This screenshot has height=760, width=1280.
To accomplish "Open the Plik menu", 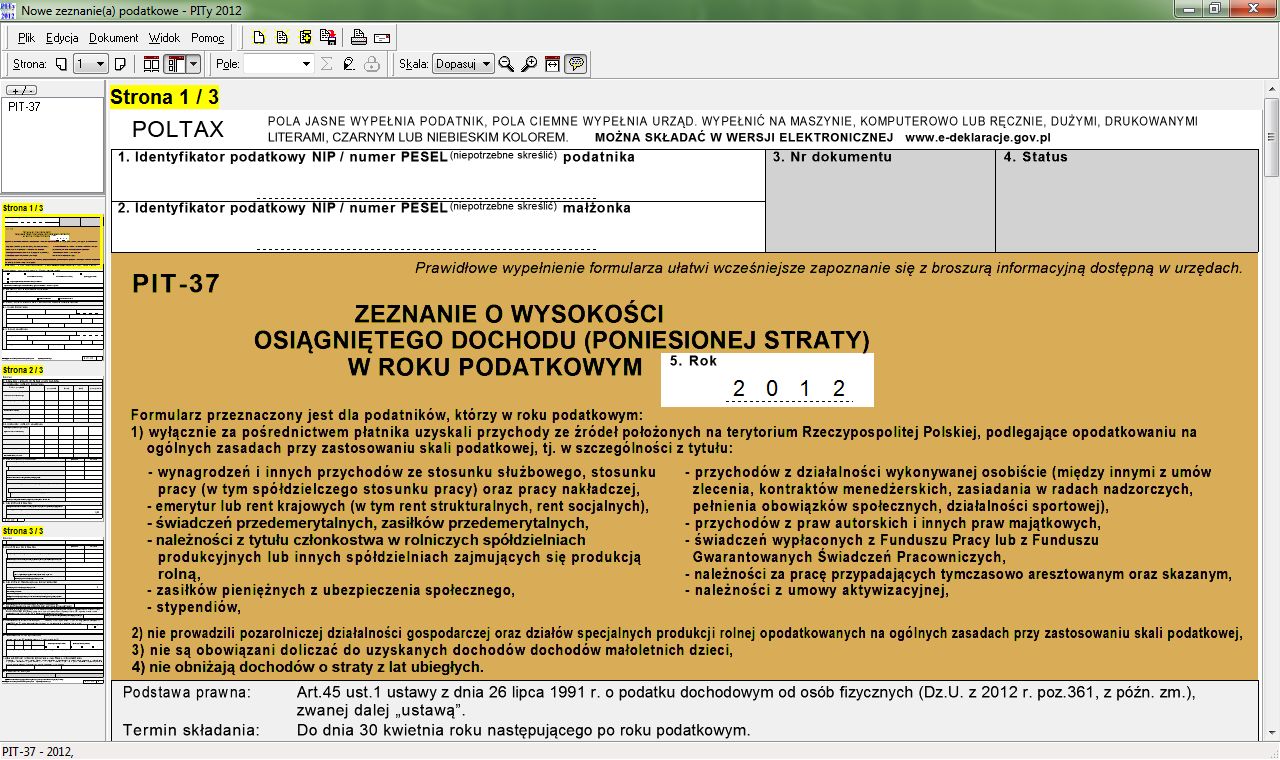I will (x=26, y=38).
